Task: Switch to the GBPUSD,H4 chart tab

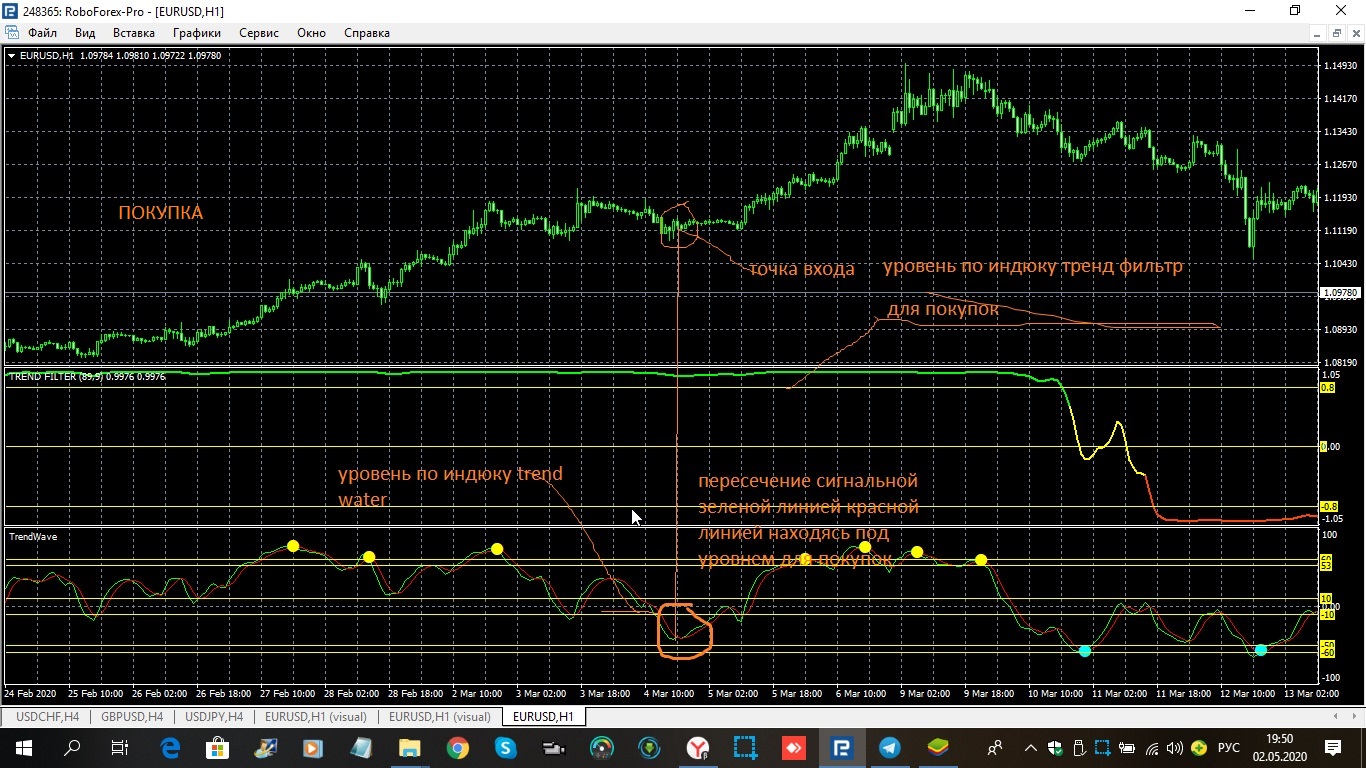Action: (x=132, y=717)
